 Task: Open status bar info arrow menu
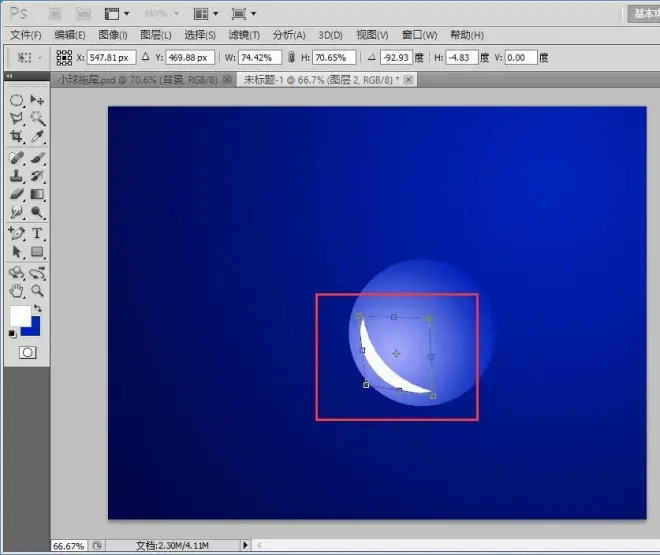point(245,545)
